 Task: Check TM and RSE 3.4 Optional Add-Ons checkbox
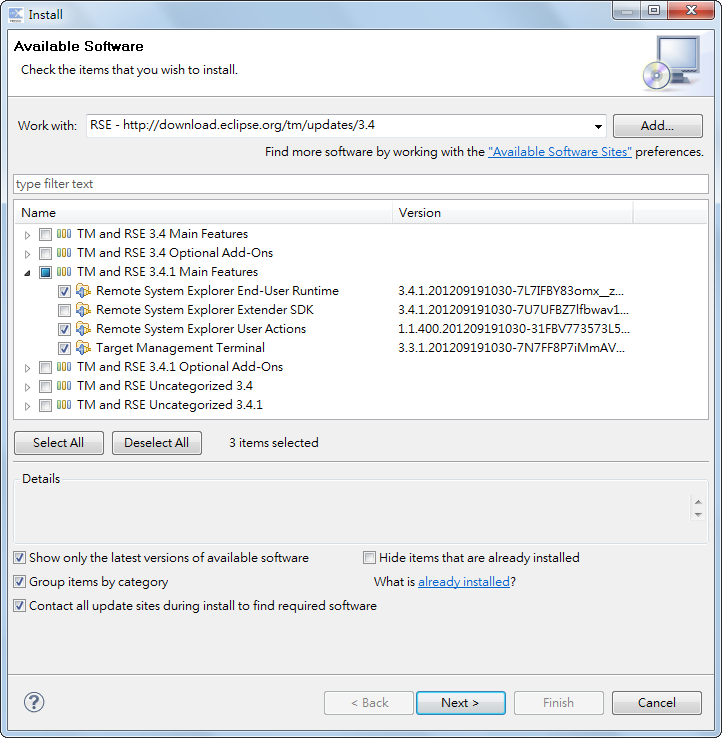pyautogui.click(x=45, y=253)
